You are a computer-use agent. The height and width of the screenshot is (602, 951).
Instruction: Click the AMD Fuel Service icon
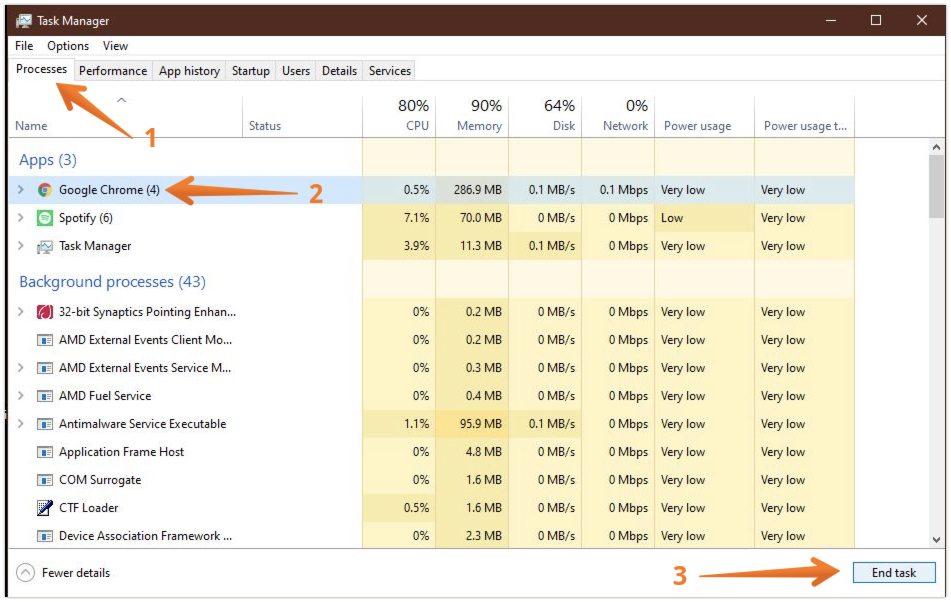coord(45,395)
